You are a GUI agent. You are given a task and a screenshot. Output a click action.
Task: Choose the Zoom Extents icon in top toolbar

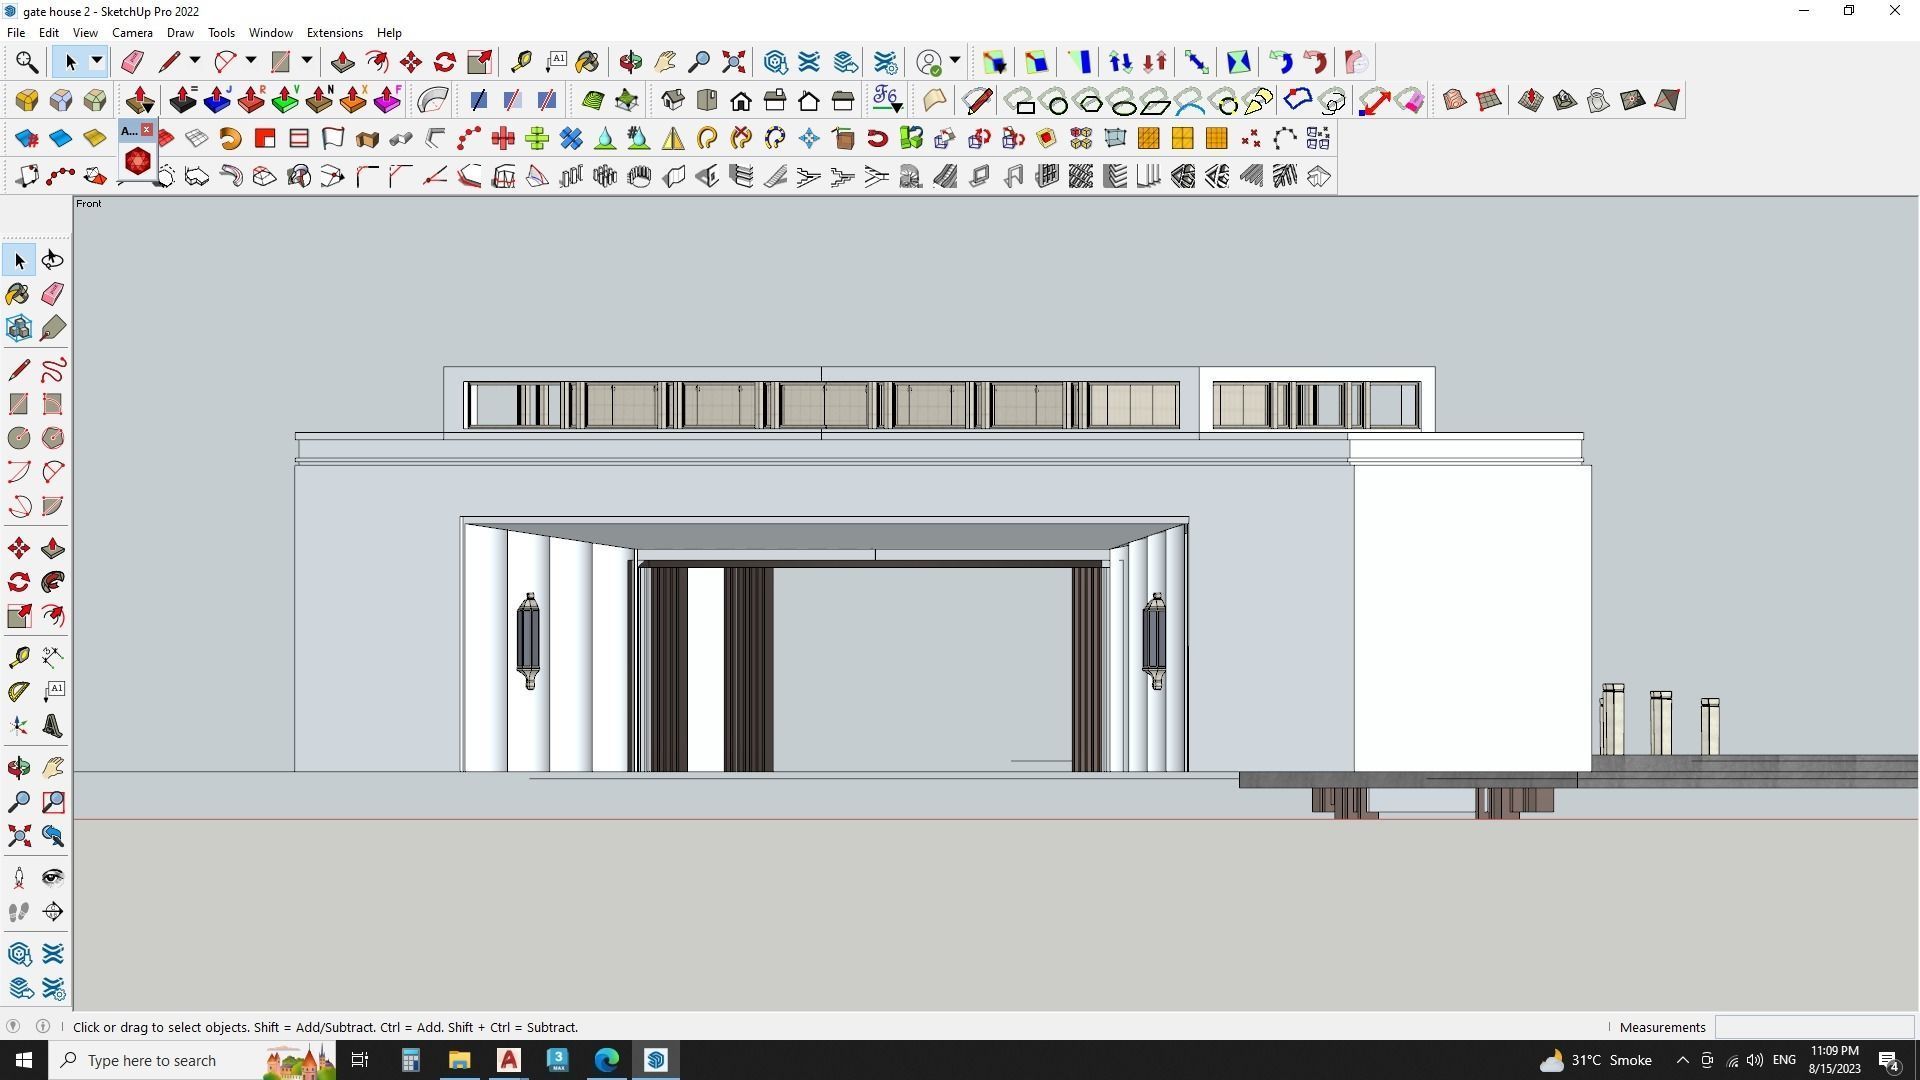tap(733, 63)
